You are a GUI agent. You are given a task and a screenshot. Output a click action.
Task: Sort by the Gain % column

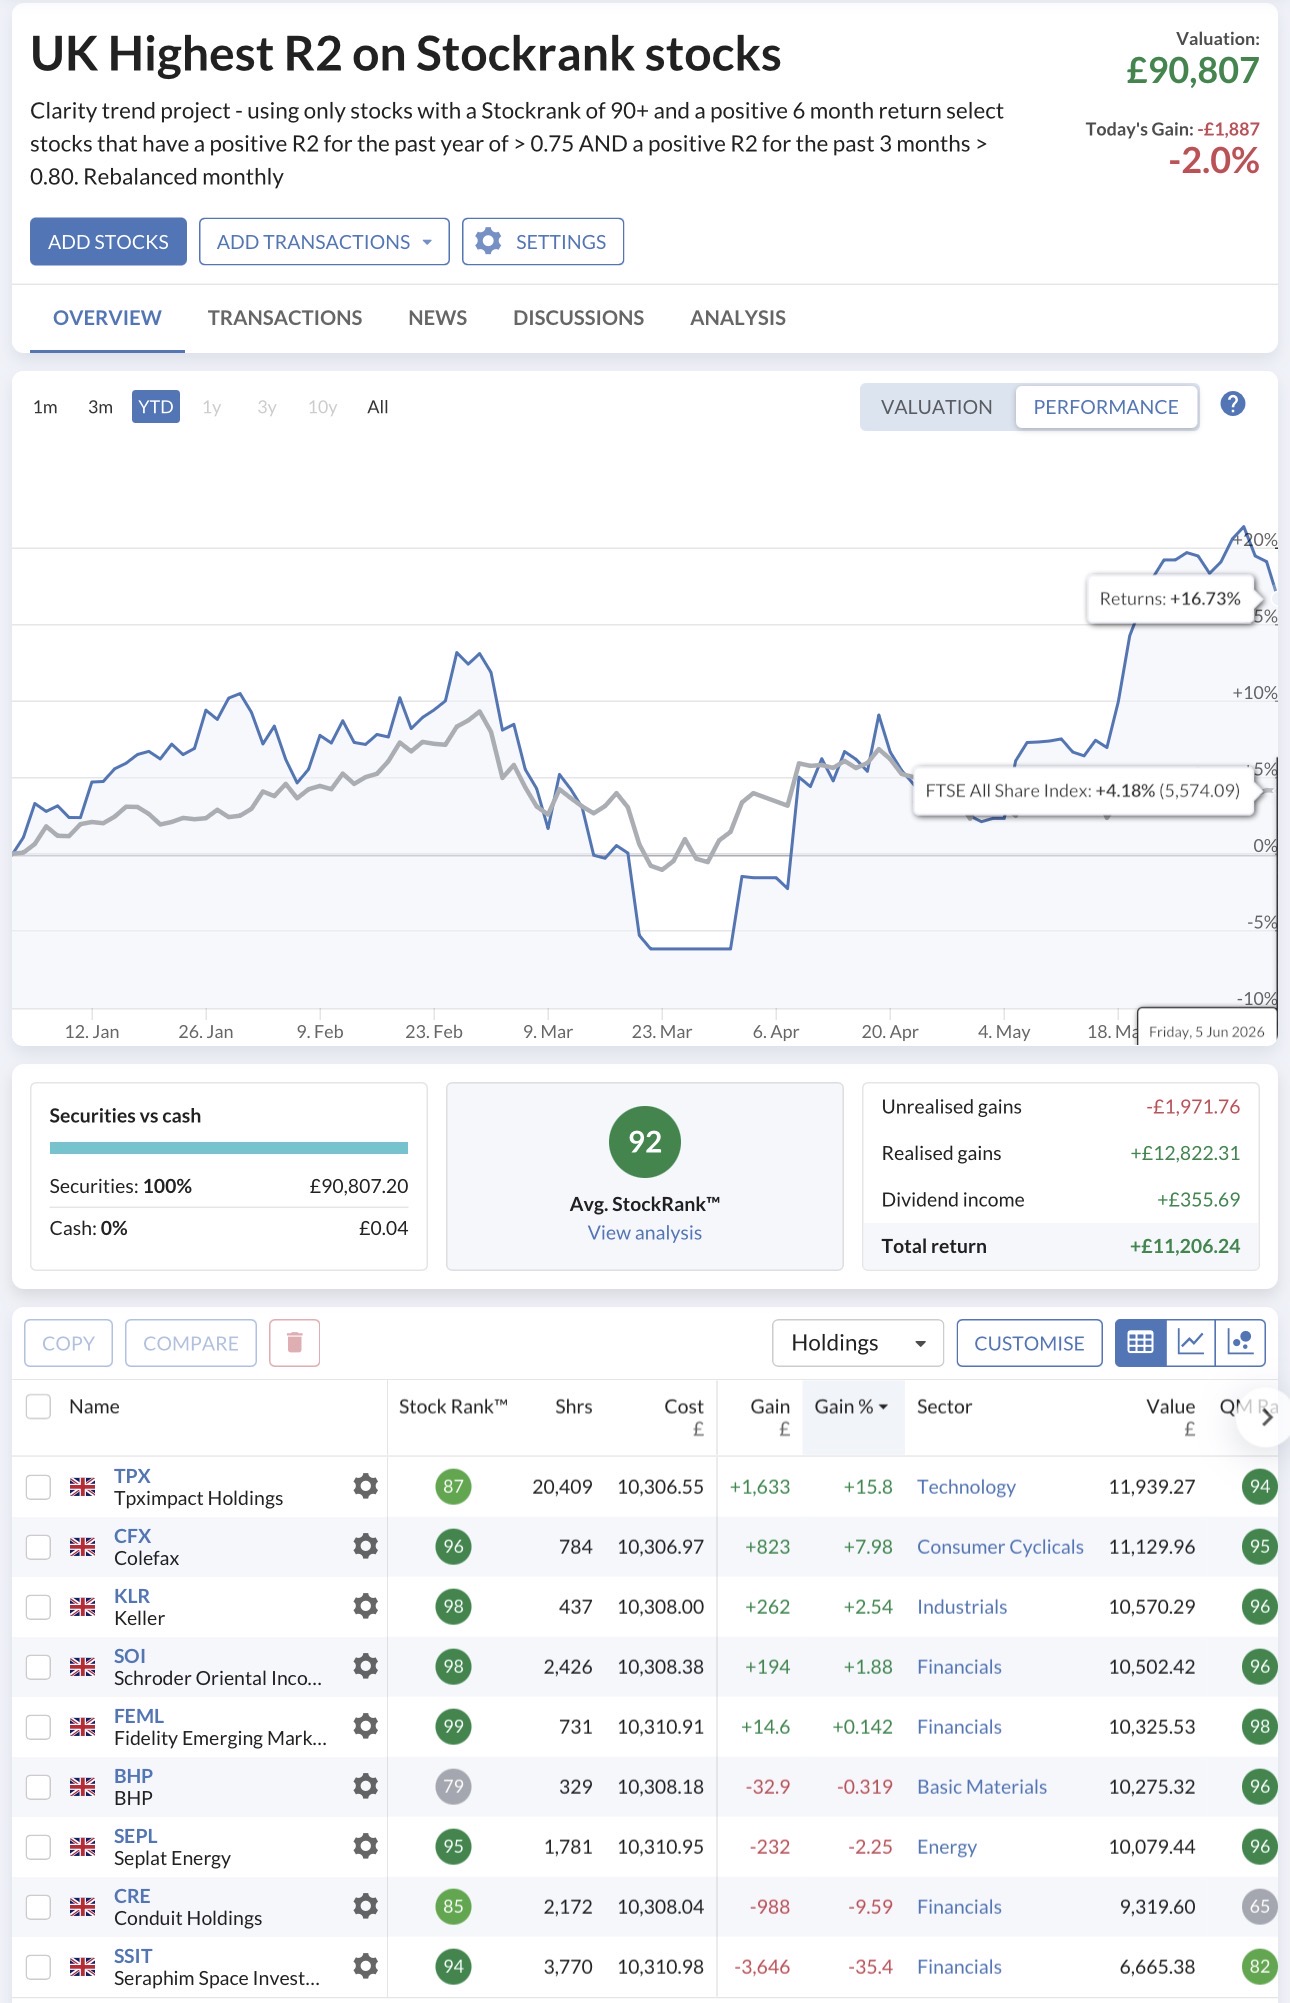[x=852, y=1406]
